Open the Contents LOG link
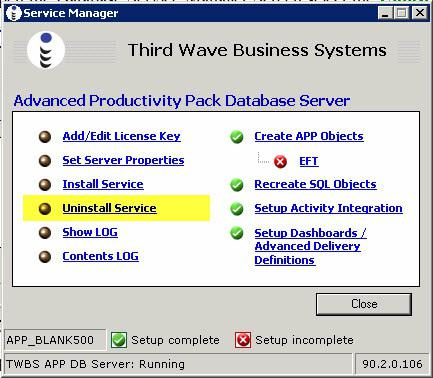 coord(101,256)
